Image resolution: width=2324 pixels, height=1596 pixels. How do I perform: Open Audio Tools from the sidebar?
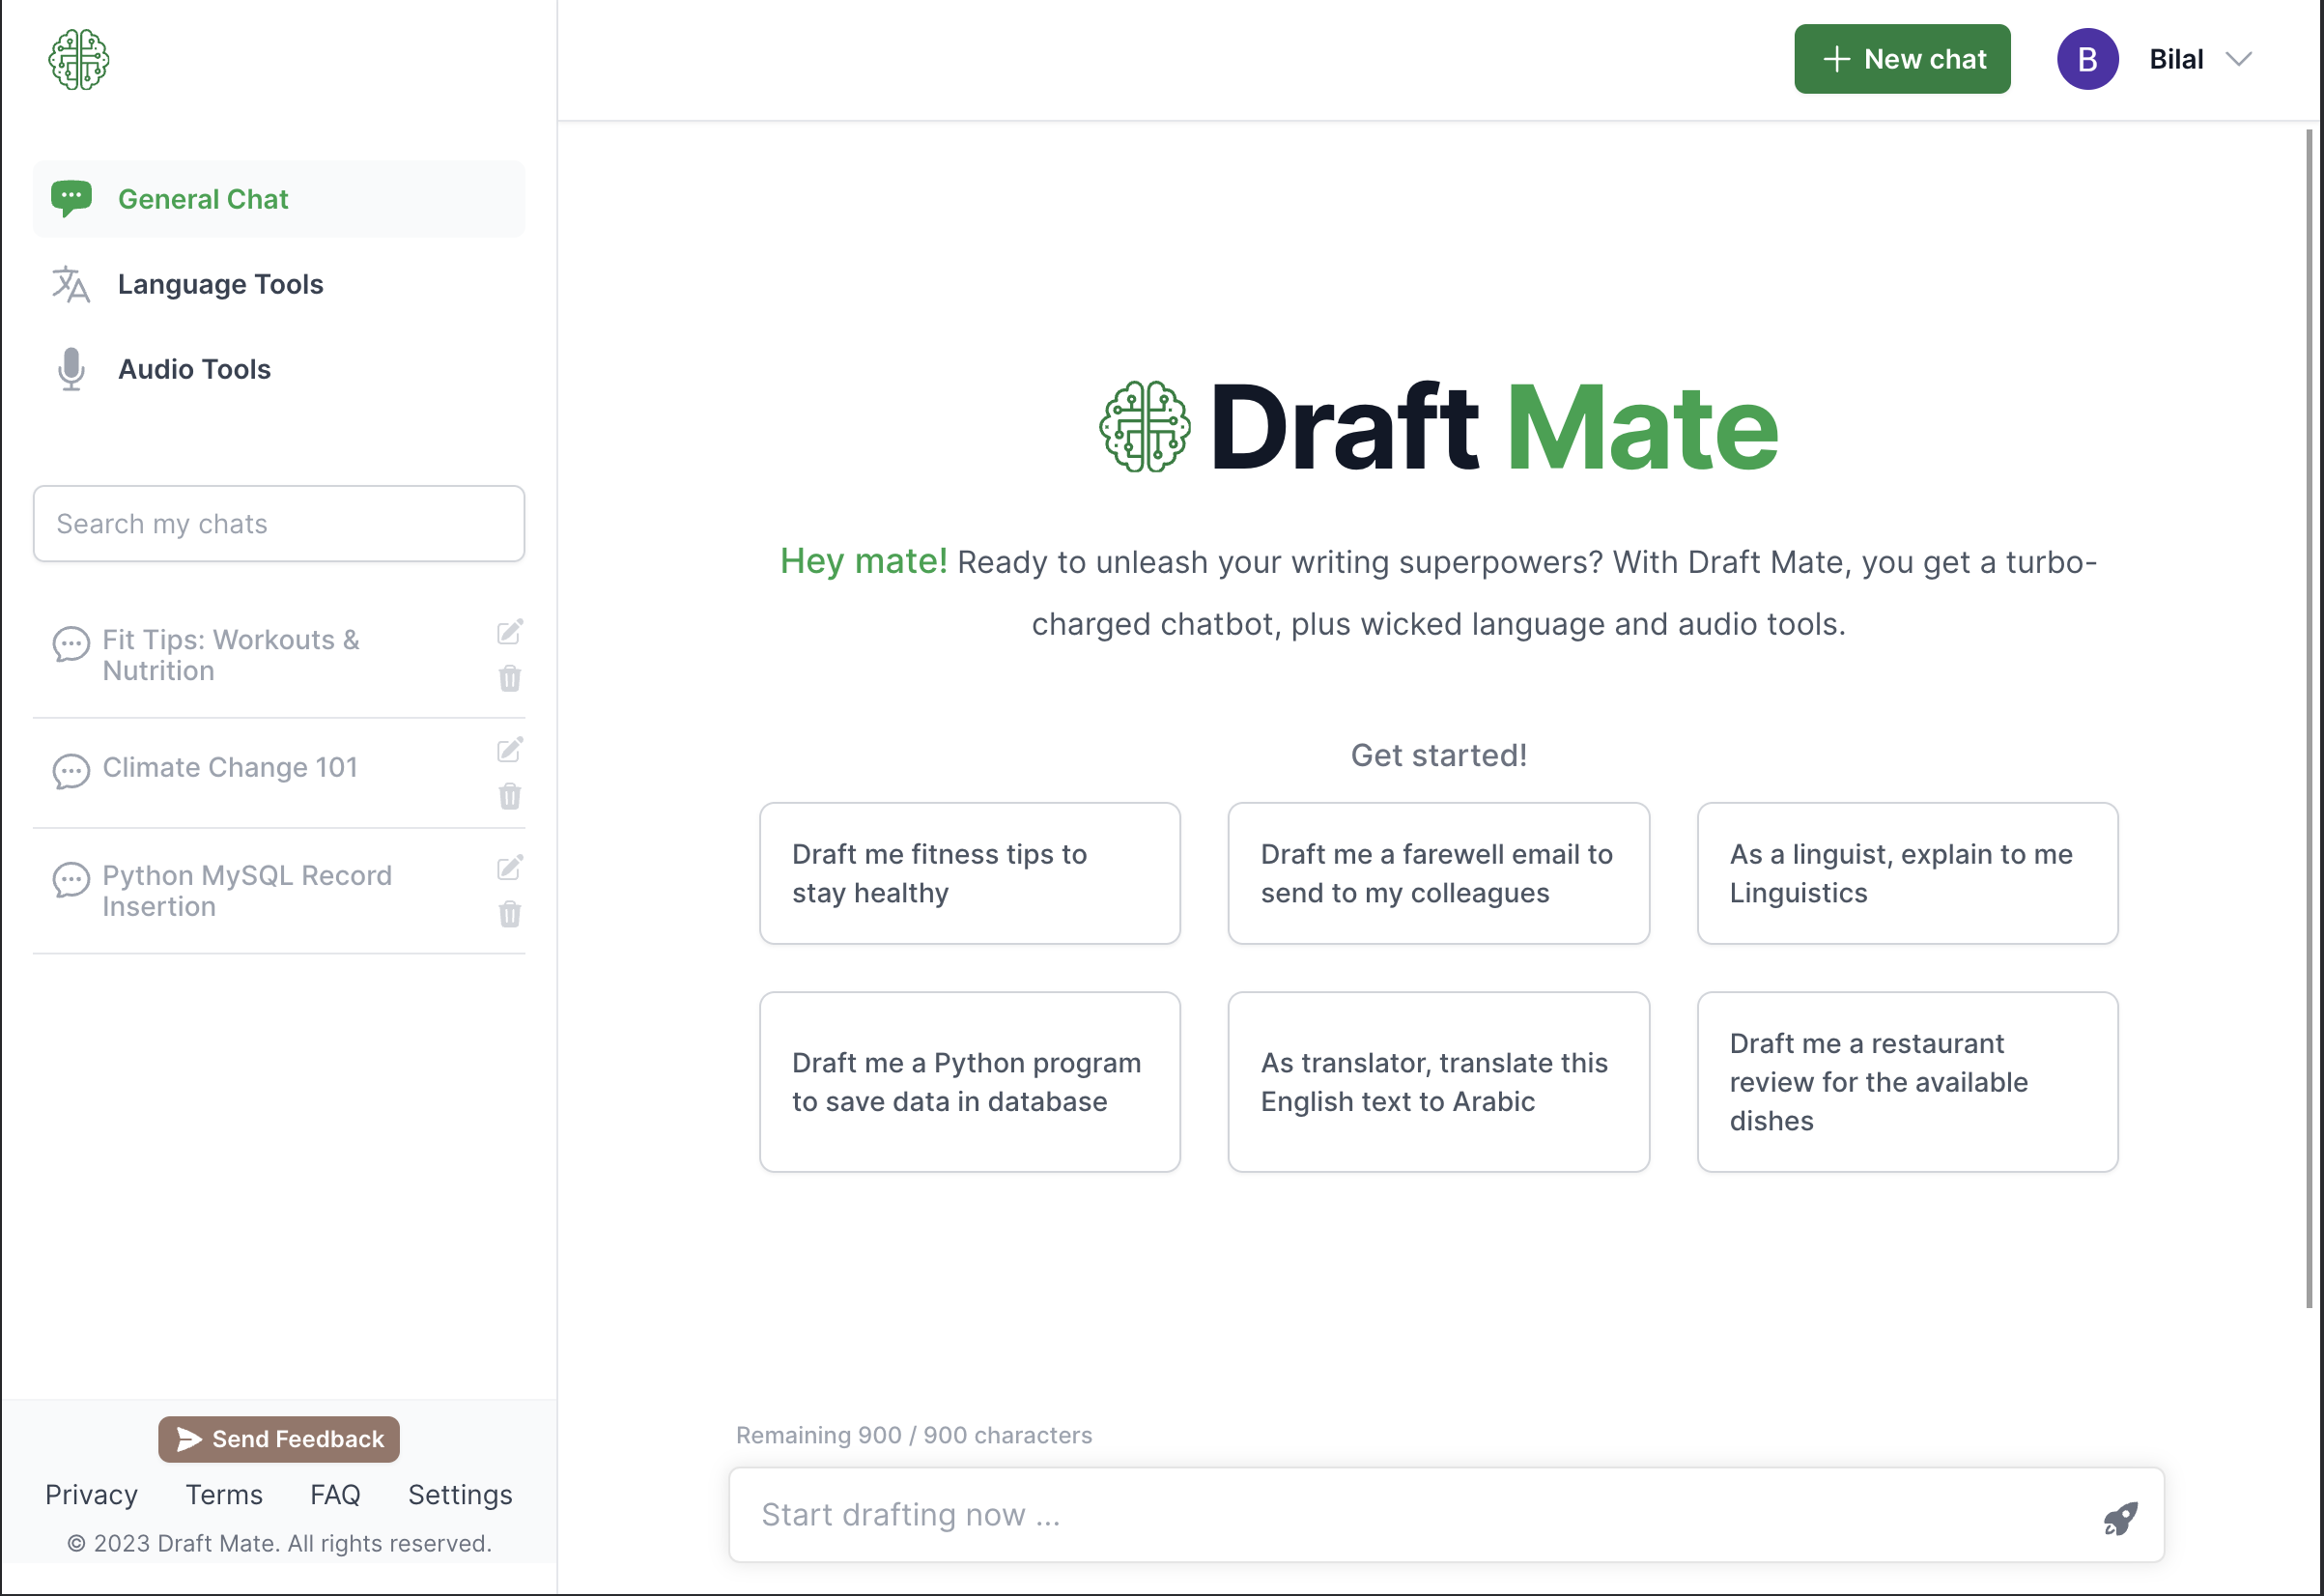tap(194, 369)
